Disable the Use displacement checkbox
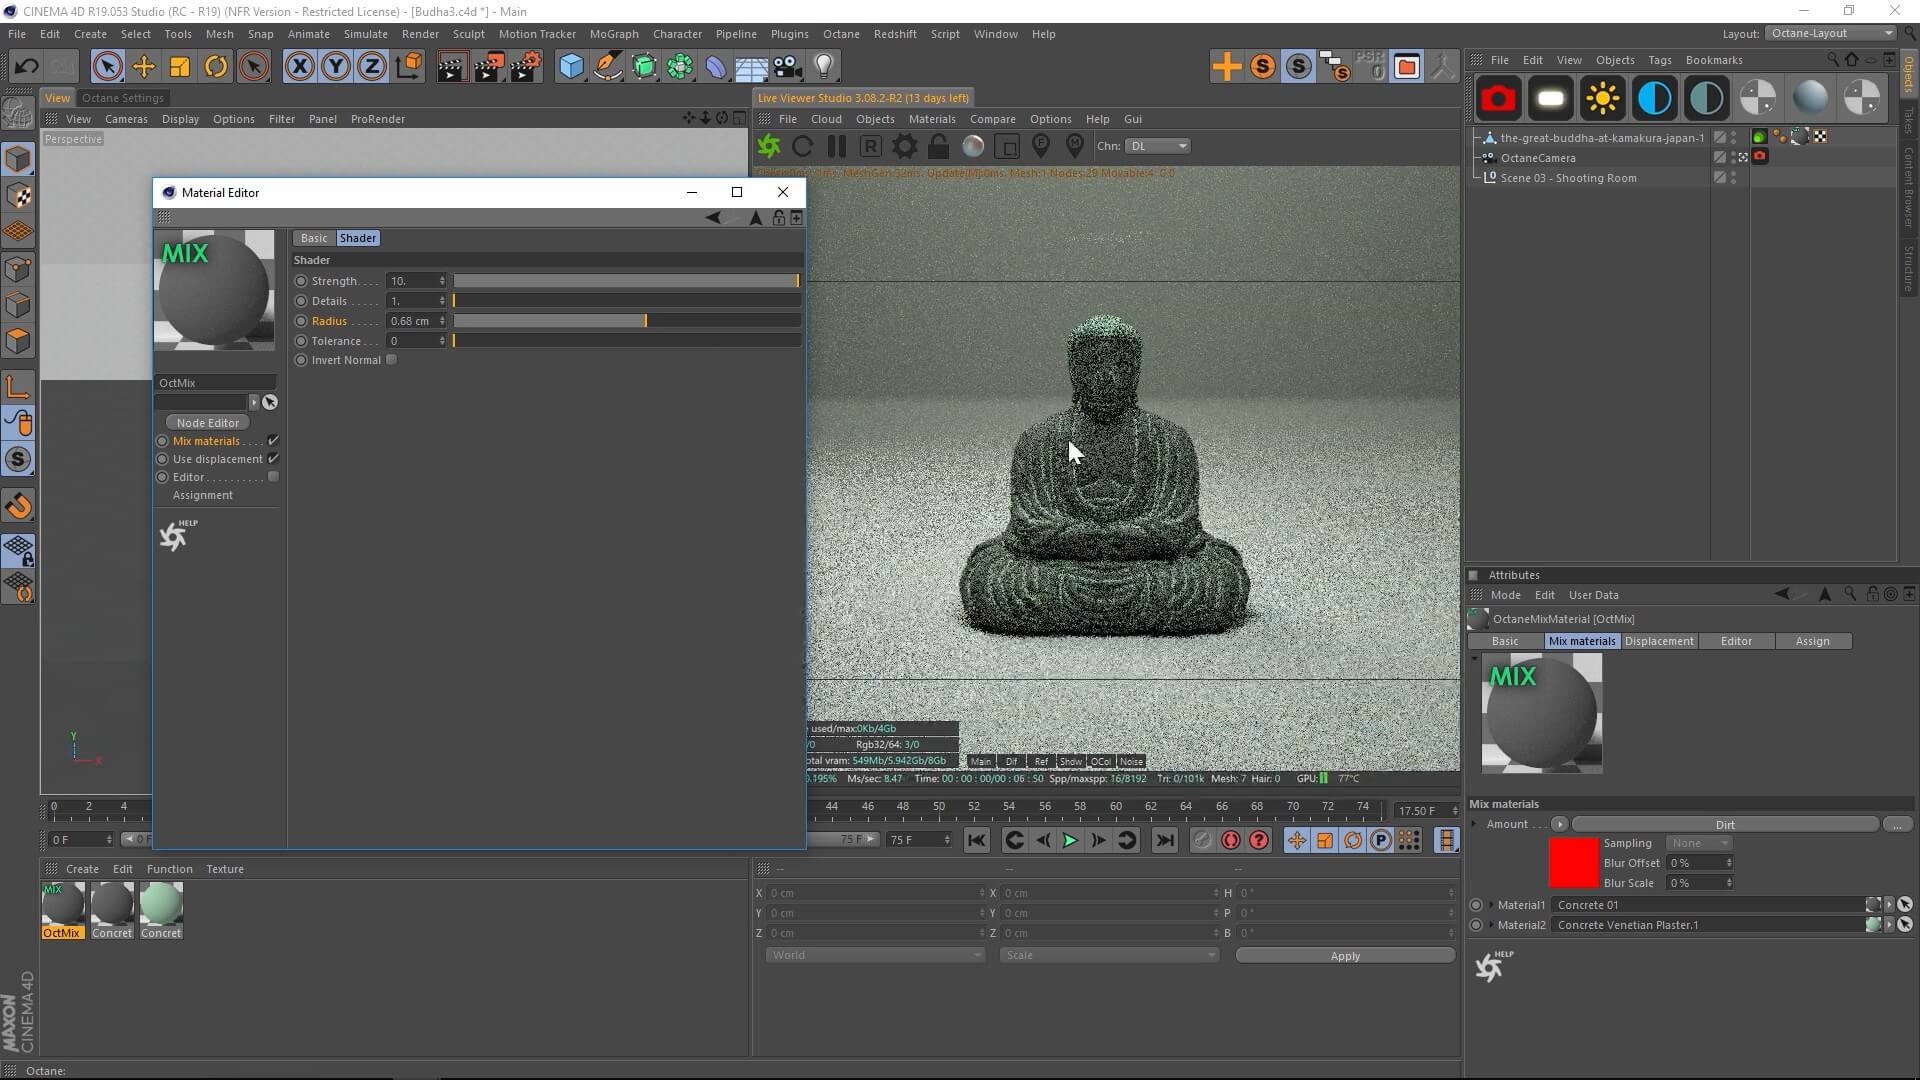Viewport: 1920px width, 1080px height. coord(273,459)
